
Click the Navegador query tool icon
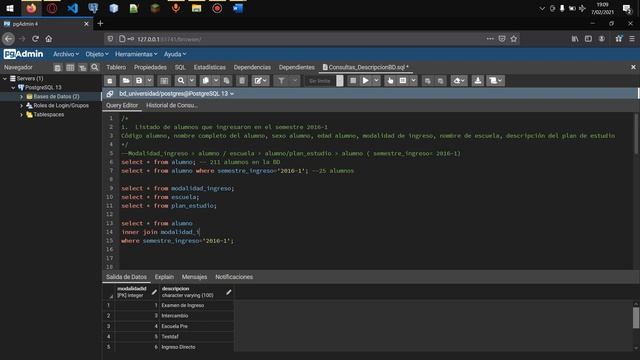click(58, 67)
